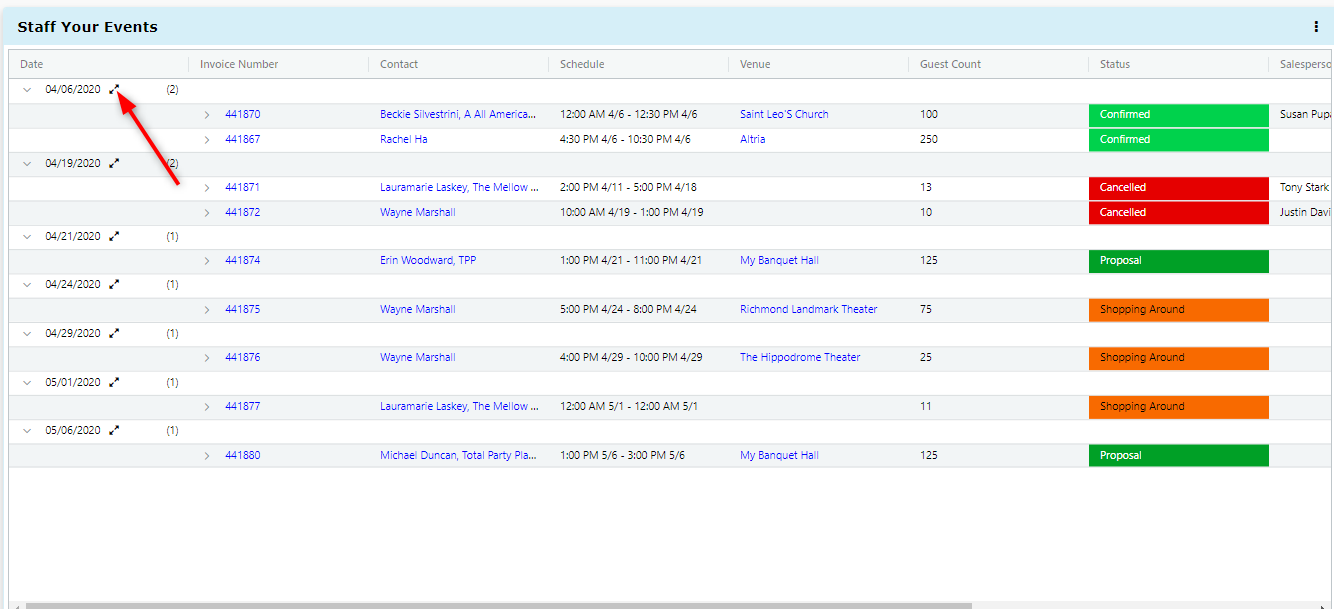Open invoice 441880 link
The width and height of the screenshot is (1334, 609).
[242, 455]
